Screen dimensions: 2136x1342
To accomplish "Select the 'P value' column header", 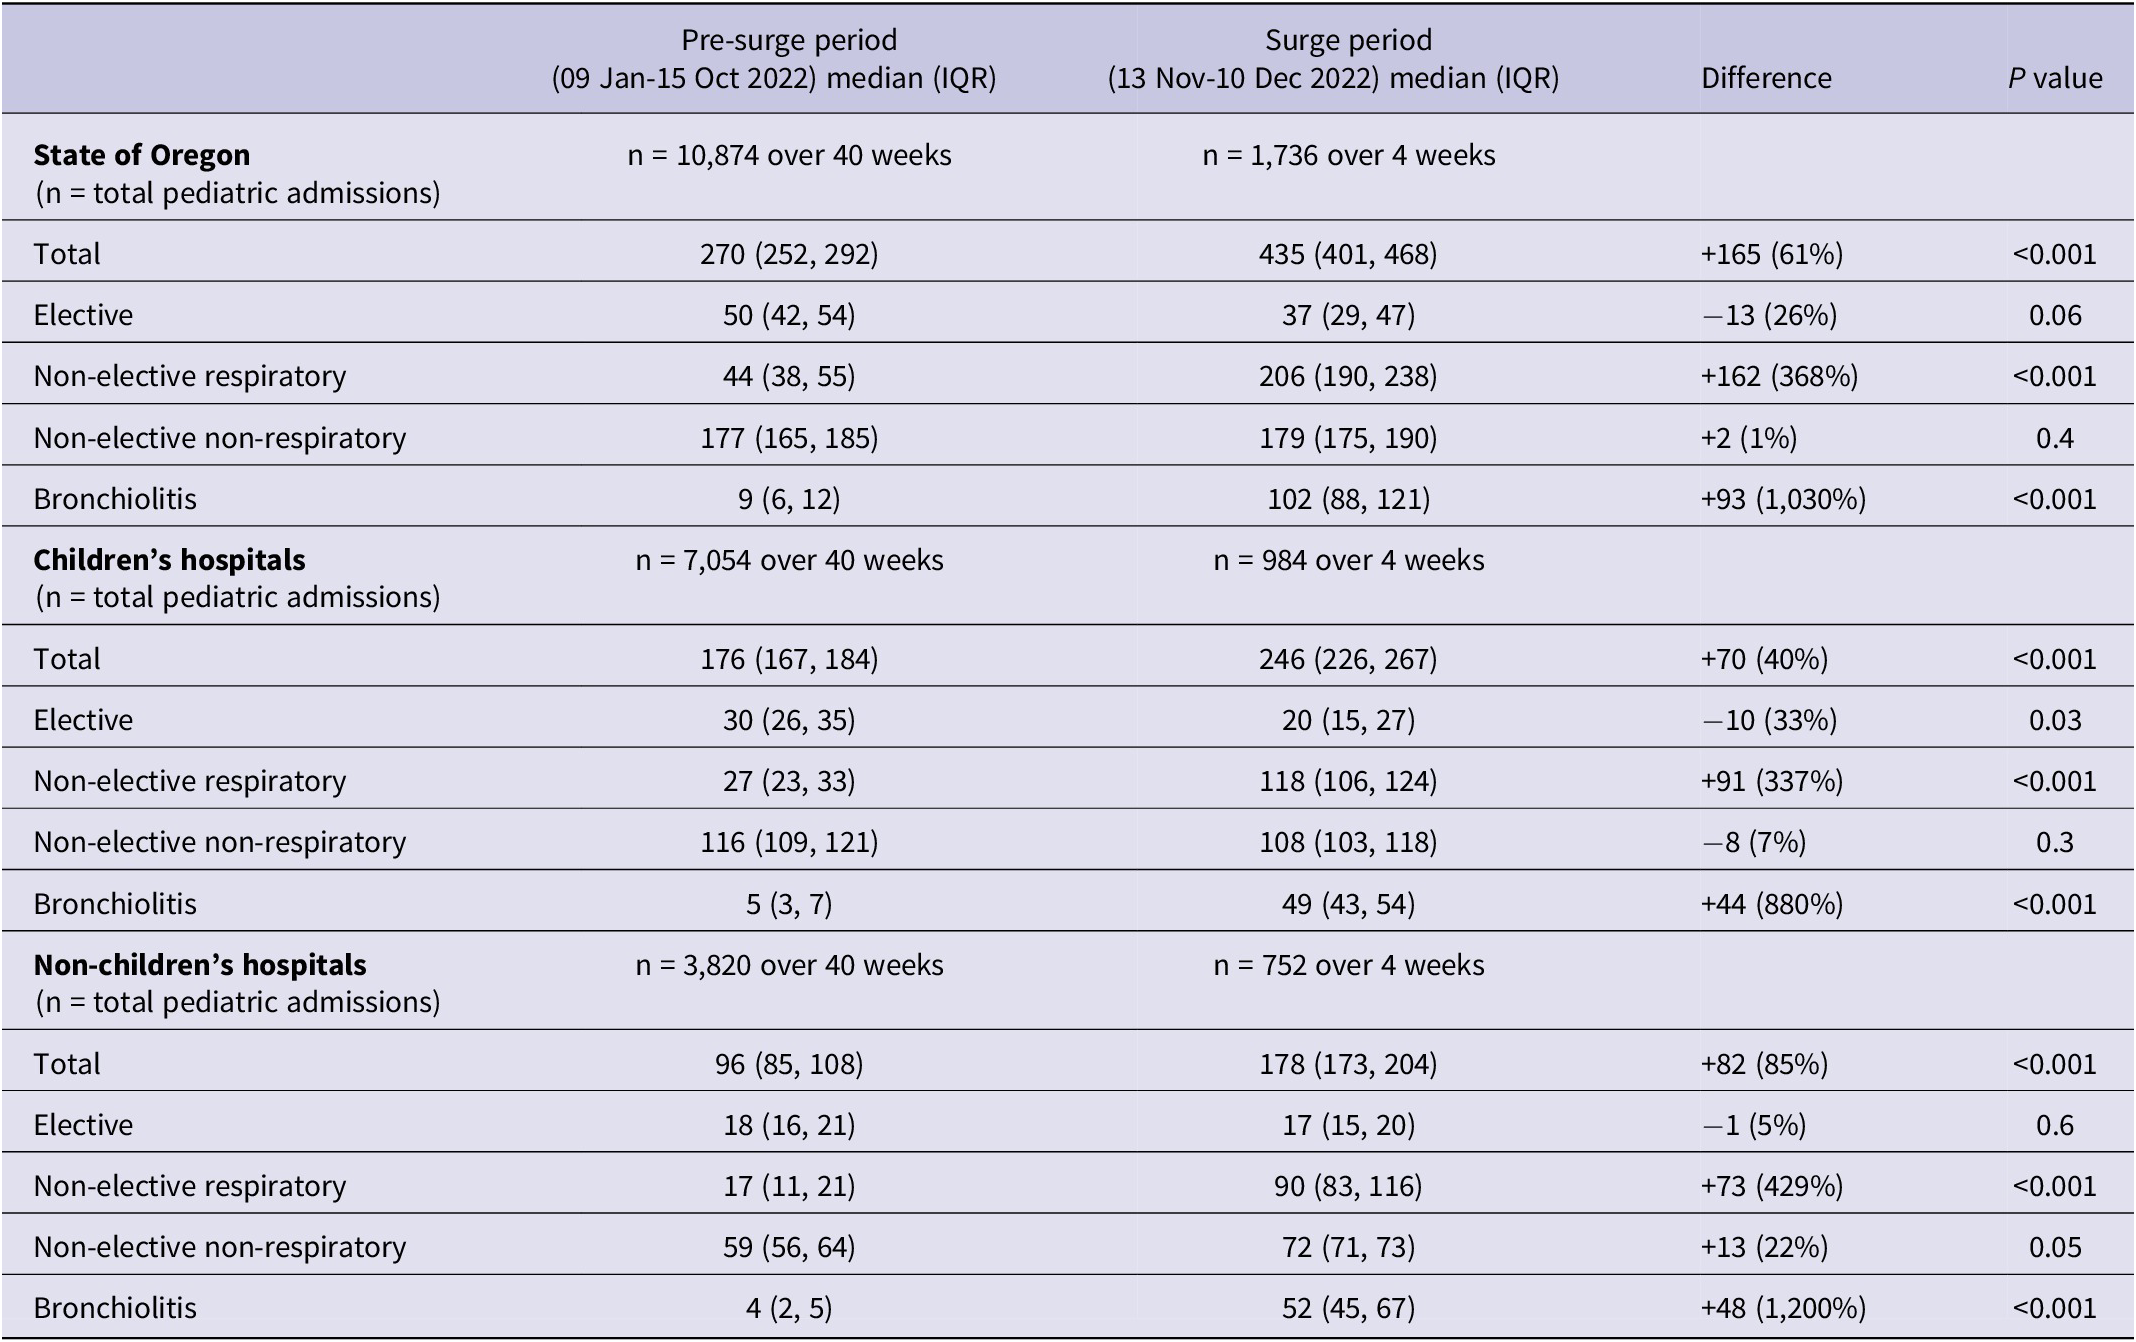I will click(2054, 78).
